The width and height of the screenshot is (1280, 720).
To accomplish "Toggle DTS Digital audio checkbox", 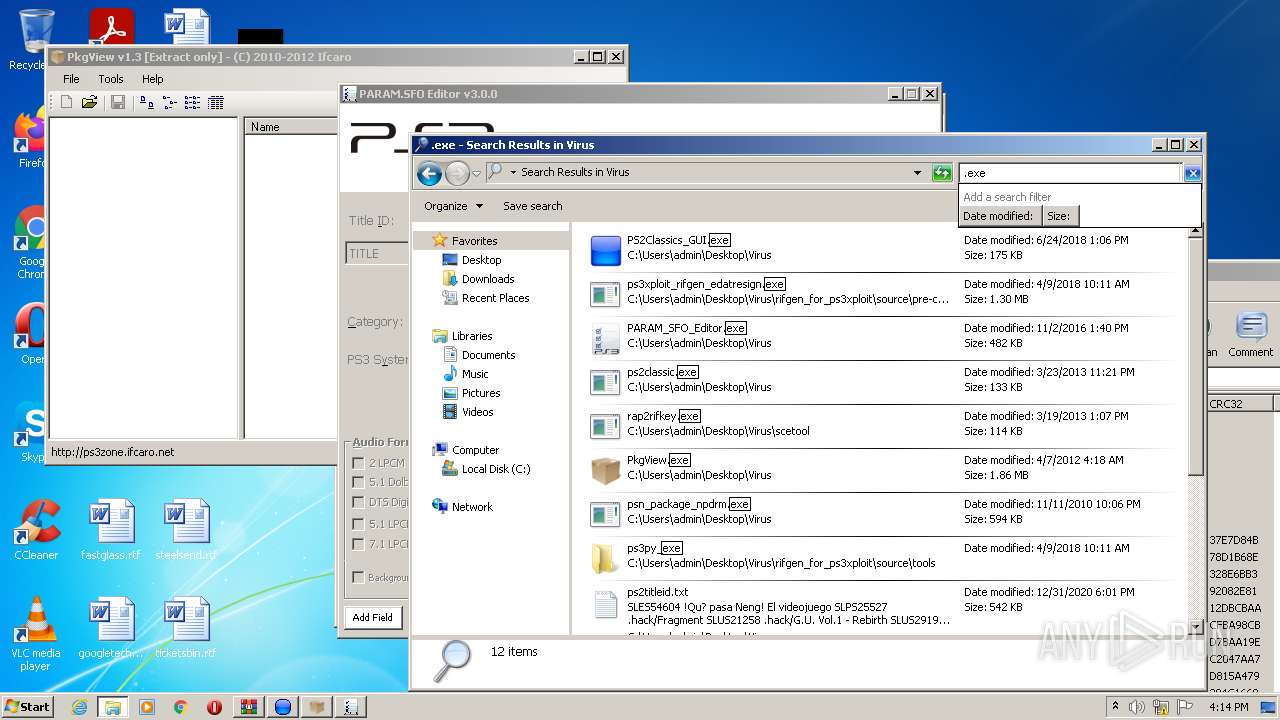I will (x=358, y=502).
